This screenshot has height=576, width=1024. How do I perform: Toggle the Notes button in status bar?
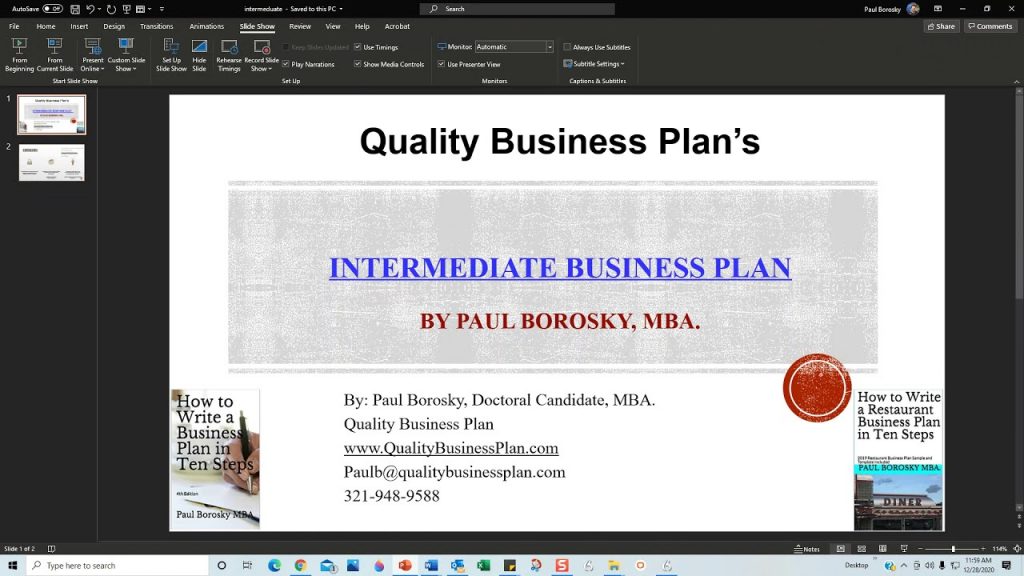(x=807, y=549)
